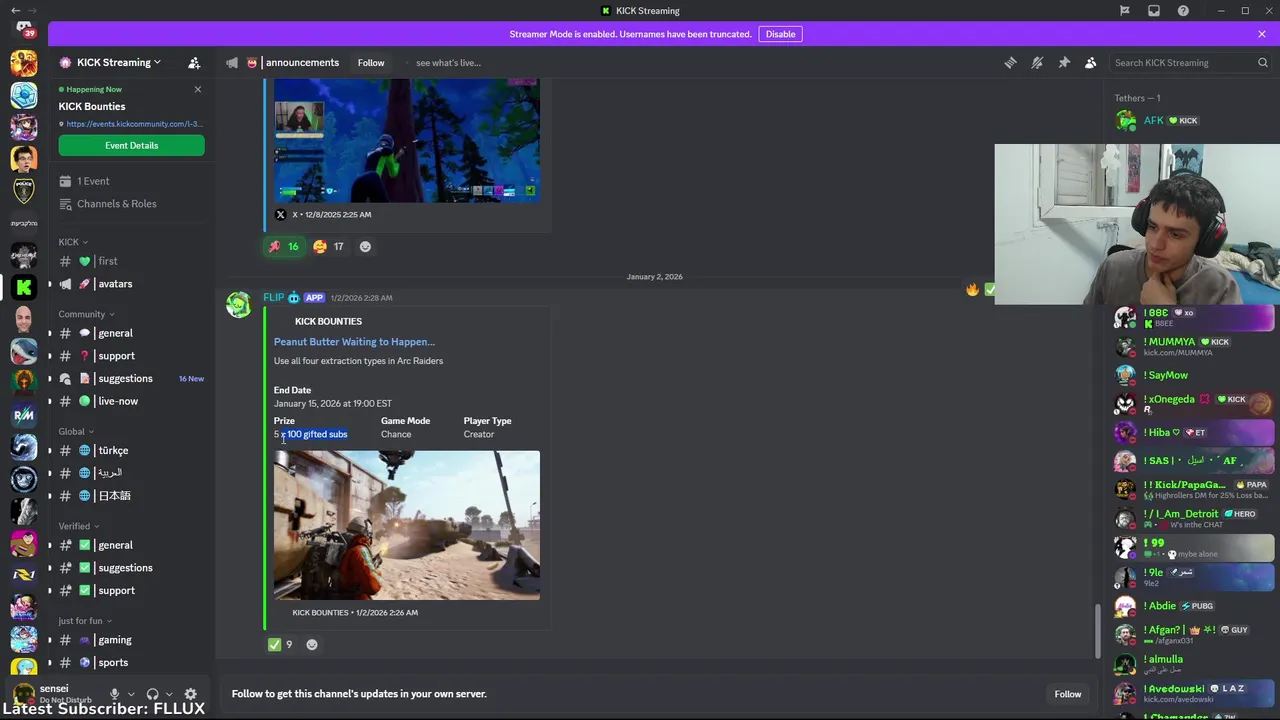Open the türkçe channel

pyautogui.click(x=131, y=450)
